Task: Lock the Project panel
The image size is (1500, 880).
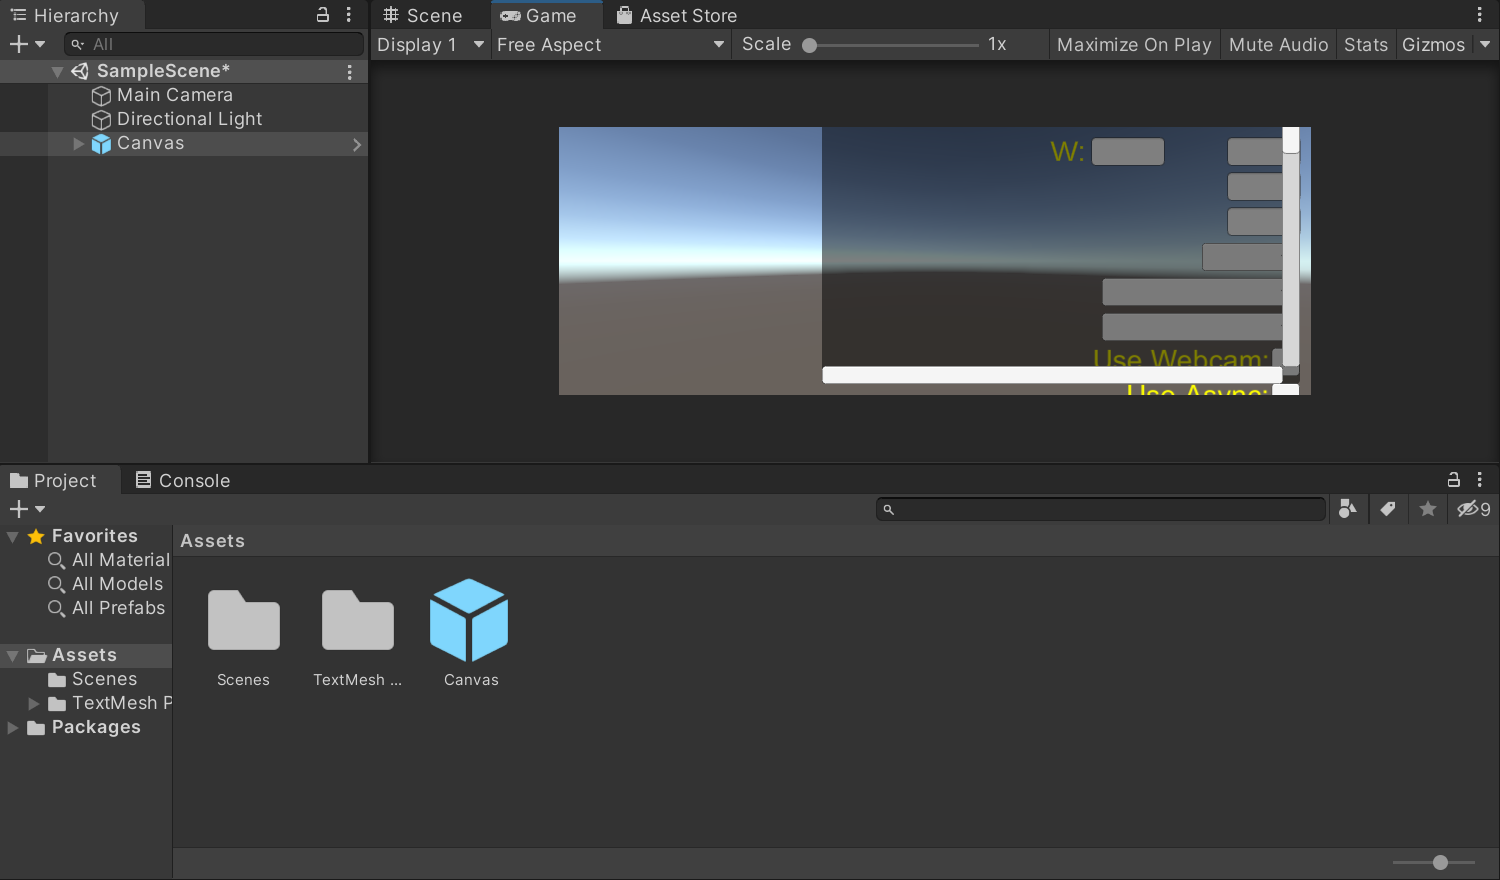Action: pyautogui.click(x=1454, y=480)
